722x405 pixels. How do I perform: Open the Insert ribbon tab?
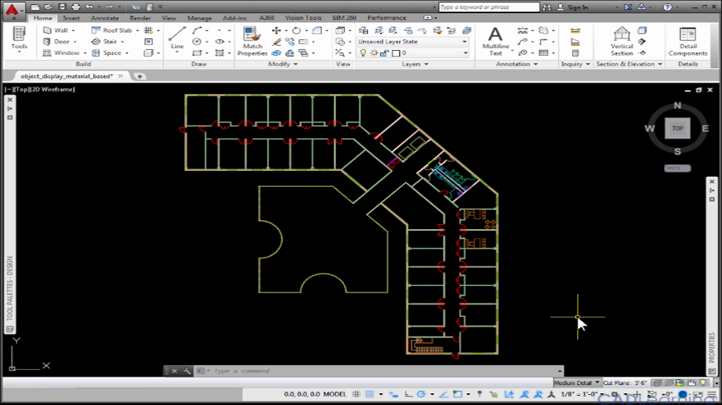click(72, 18)
